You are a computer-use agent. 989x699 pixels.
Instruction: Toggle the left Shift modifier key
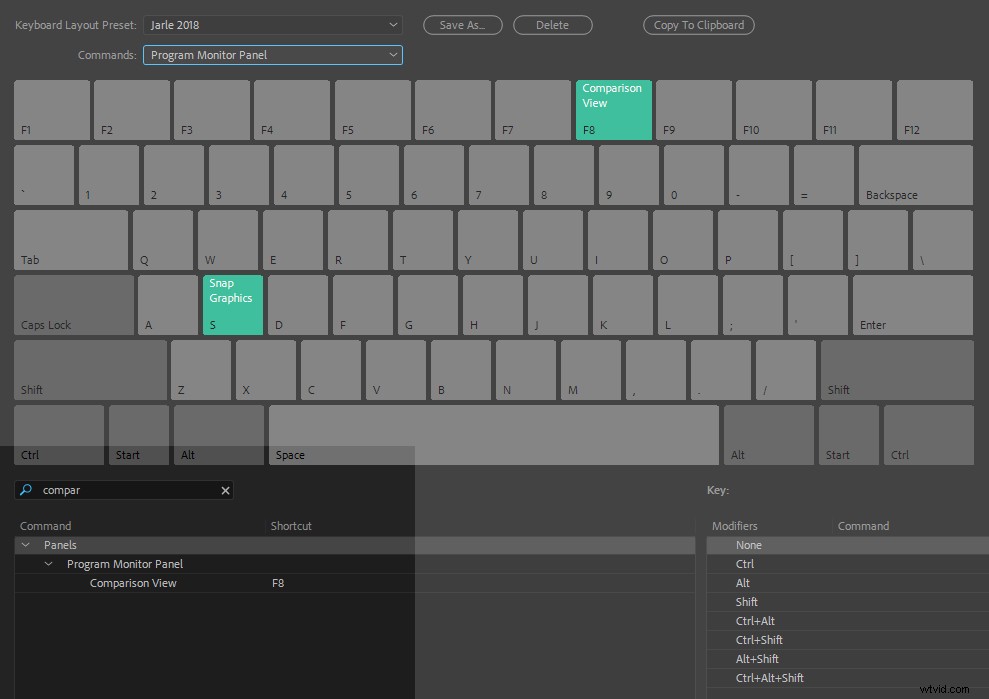[90, 370]
